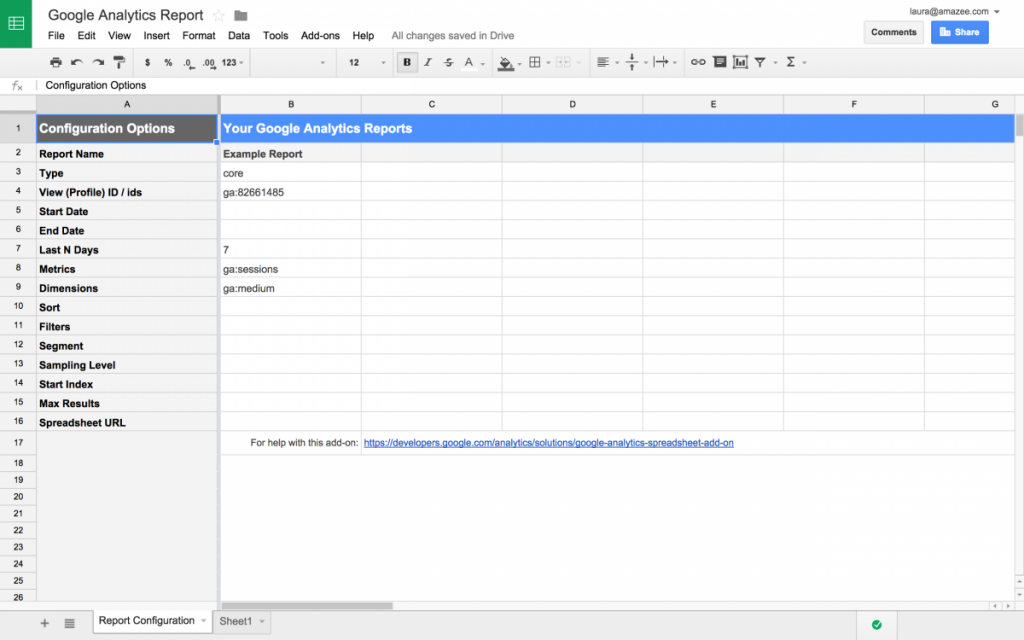Open Sheet1 tab dropdown arrow

coord(262,621)
